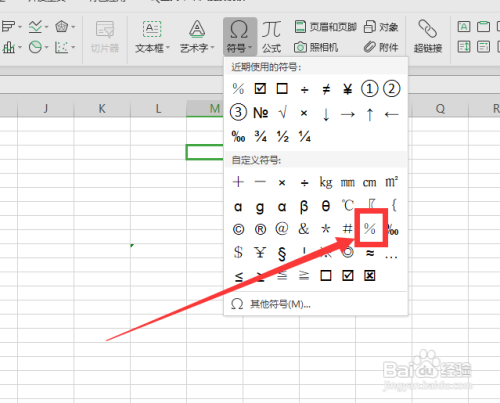The image size is (500, 403).
Task: Open the radar chart dropdown icon
Action: (65, 26)
